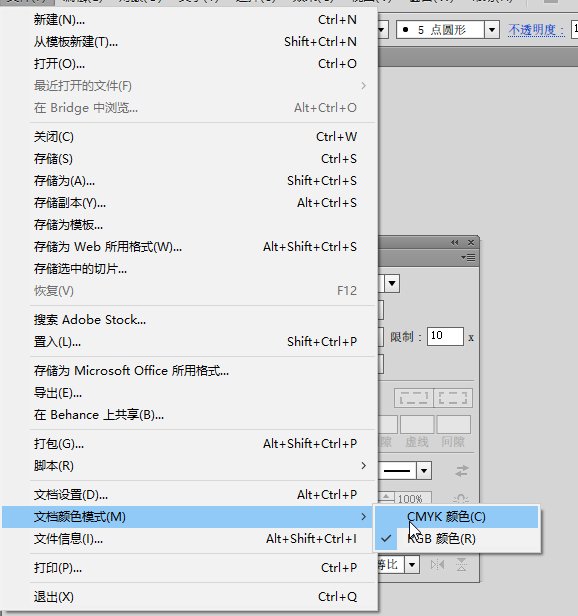Open the 5 点圆形 brush dropdown
The width and height of the screenshot is (578, 616).
coord(492,30)
